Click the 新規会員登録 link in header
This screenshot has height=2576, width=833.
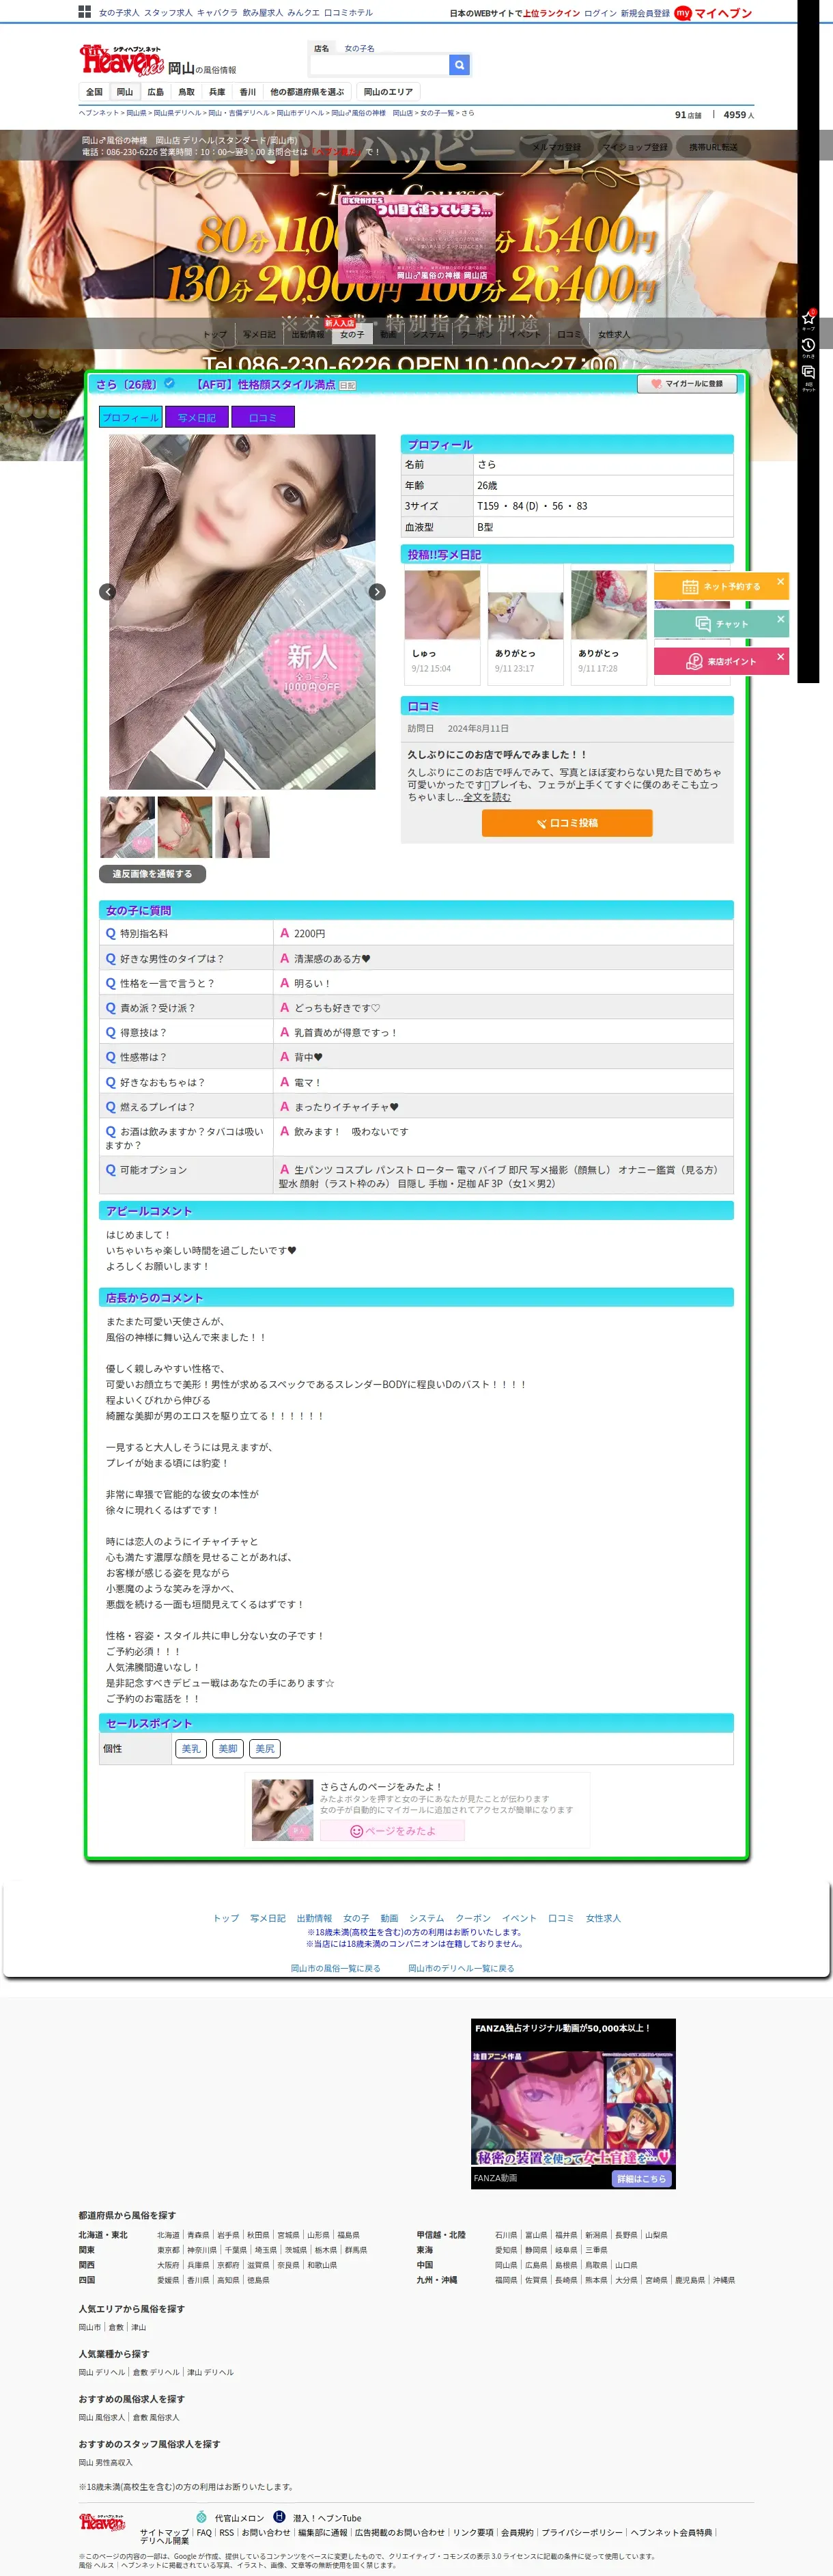(645, 13)
